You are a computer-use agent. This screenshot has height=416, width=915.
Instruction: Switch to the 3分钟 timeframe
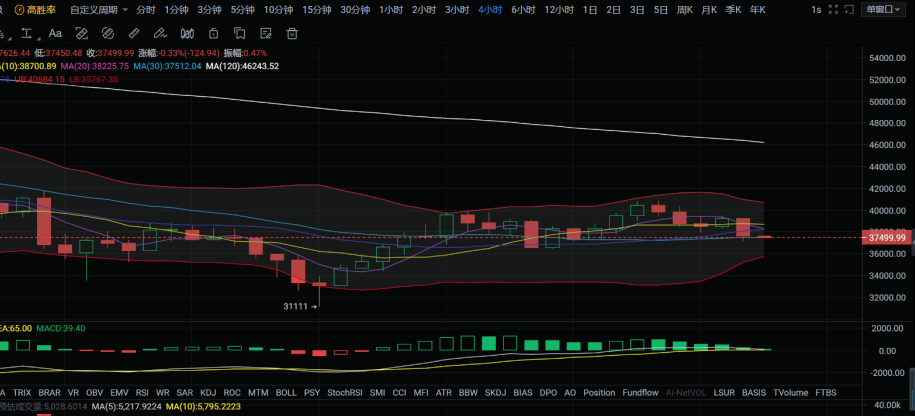click(209, 9)
